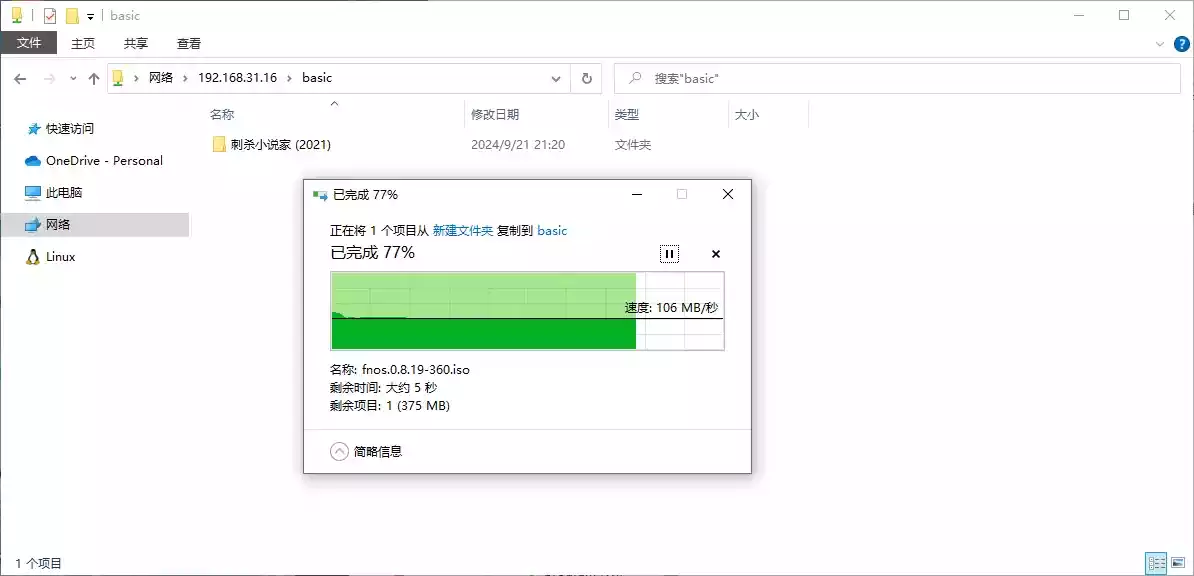Expand the ribbon chevron near help
This screenshot has height=576, width=1194.
click(x=1160, y=43)
